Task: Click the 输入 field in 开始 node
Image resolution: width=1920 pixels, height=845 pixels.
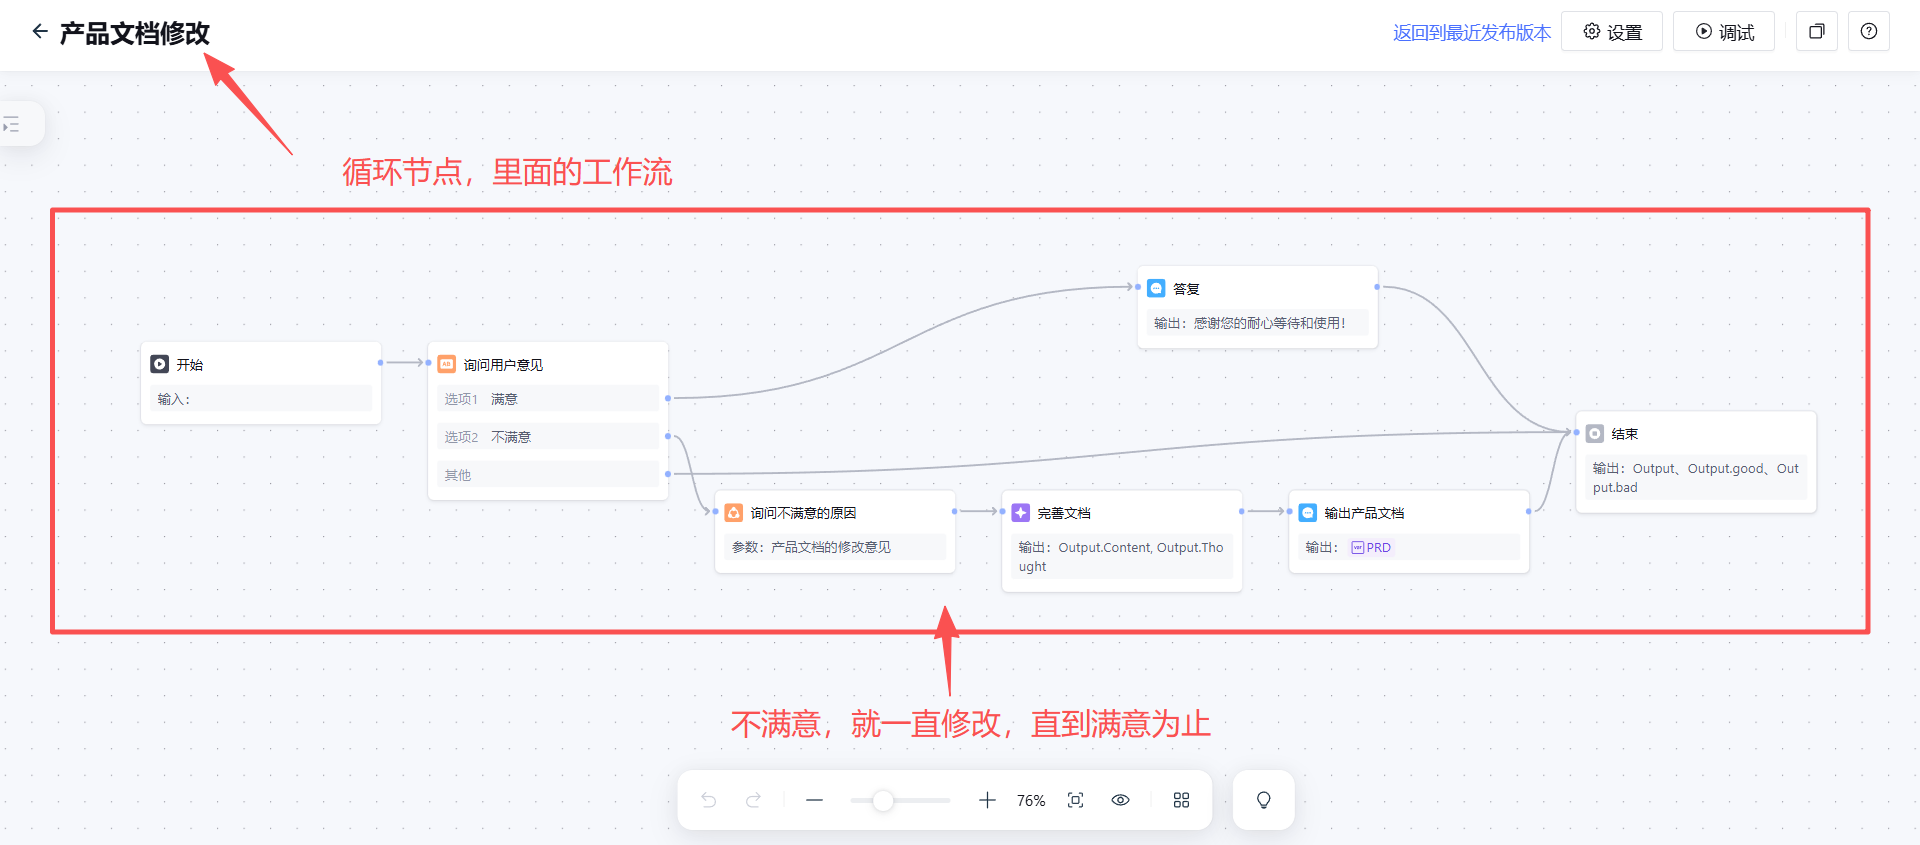Action: pos(261,399)
